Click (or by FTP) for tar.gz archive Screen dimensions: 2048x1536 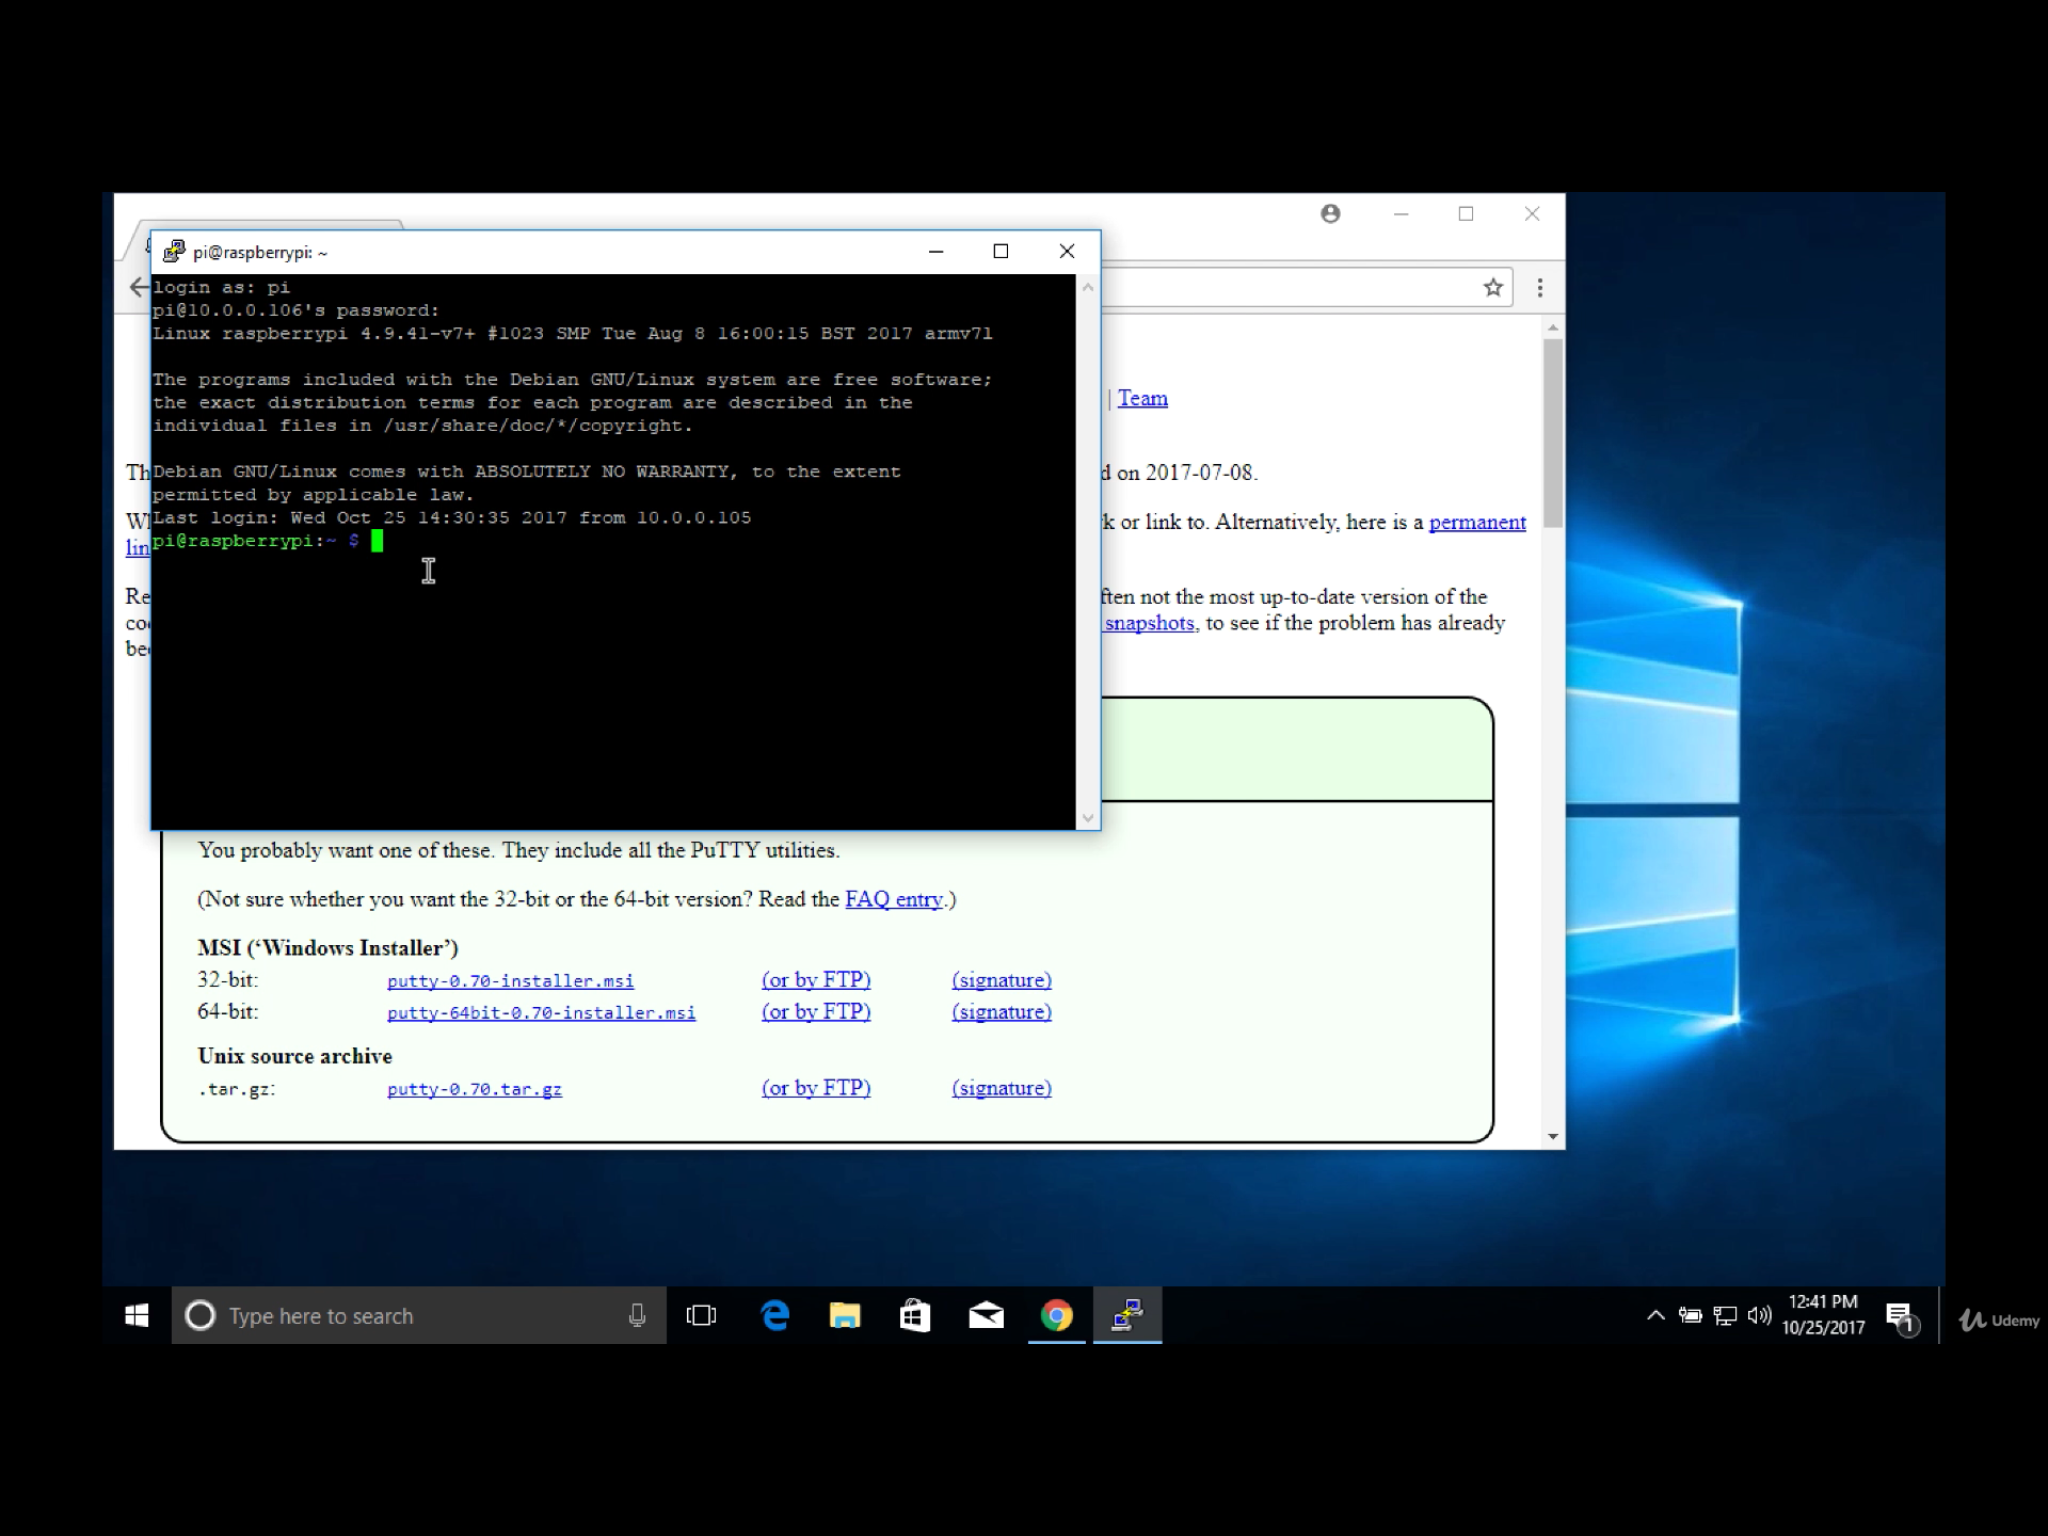[x=816, y=1088]
